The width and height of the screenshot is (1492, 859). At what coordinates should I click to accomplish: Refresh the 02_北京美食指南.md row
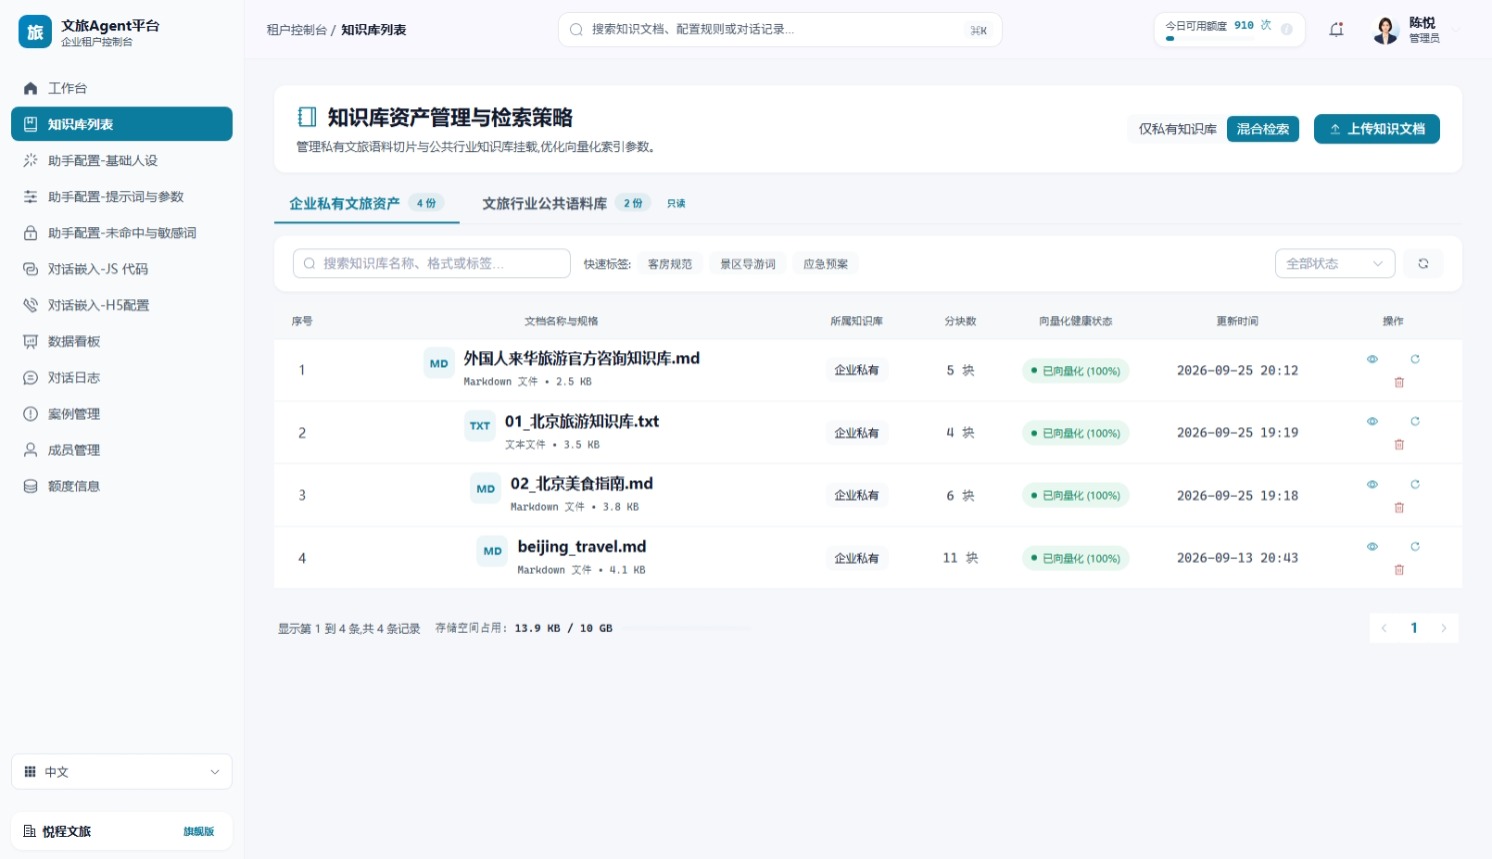[1415, 484]
